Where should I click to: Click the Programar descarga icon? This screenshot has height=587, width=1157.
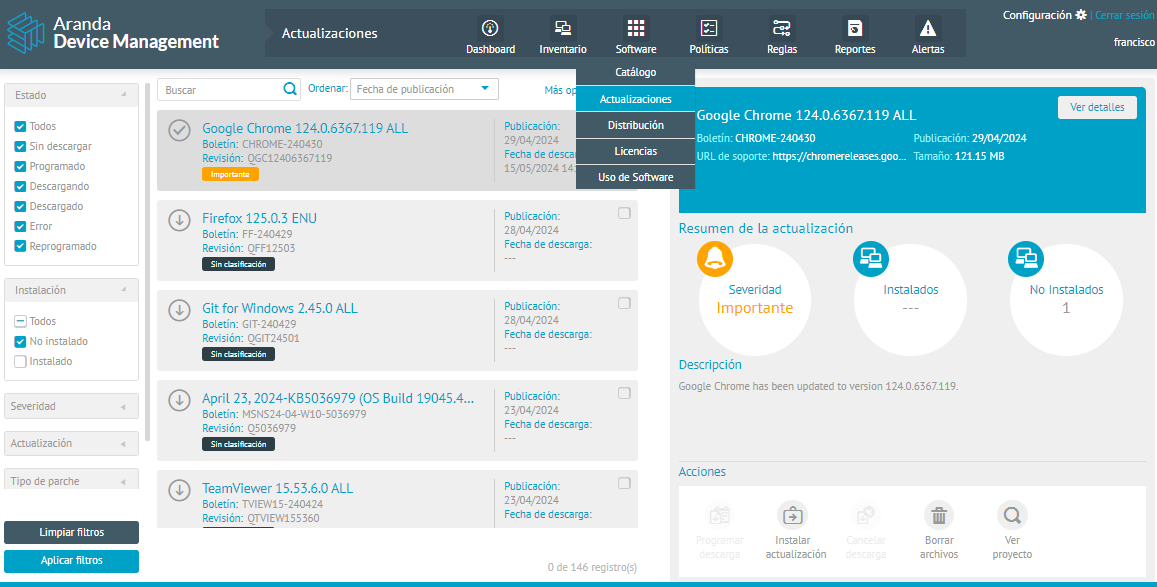[x=719, y=515]
